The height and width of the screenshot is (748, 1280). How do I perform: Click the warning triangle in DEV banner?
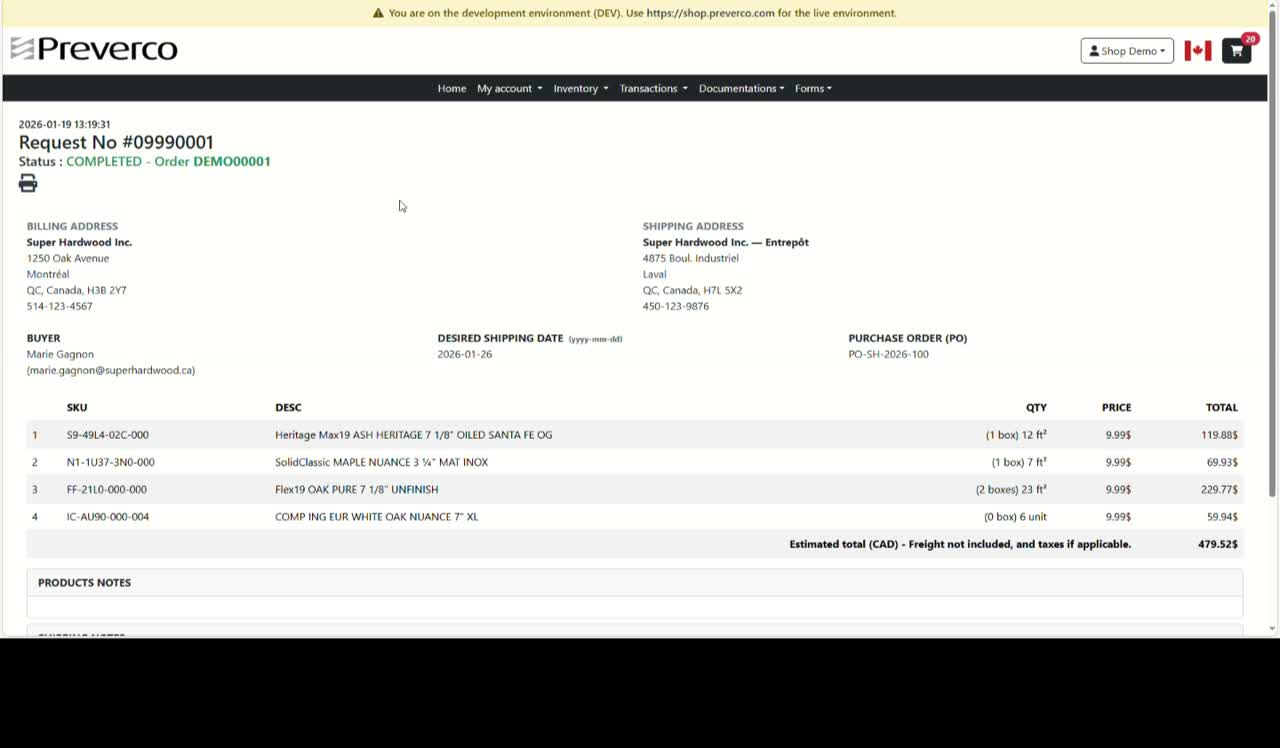click(x=378, y=13)
